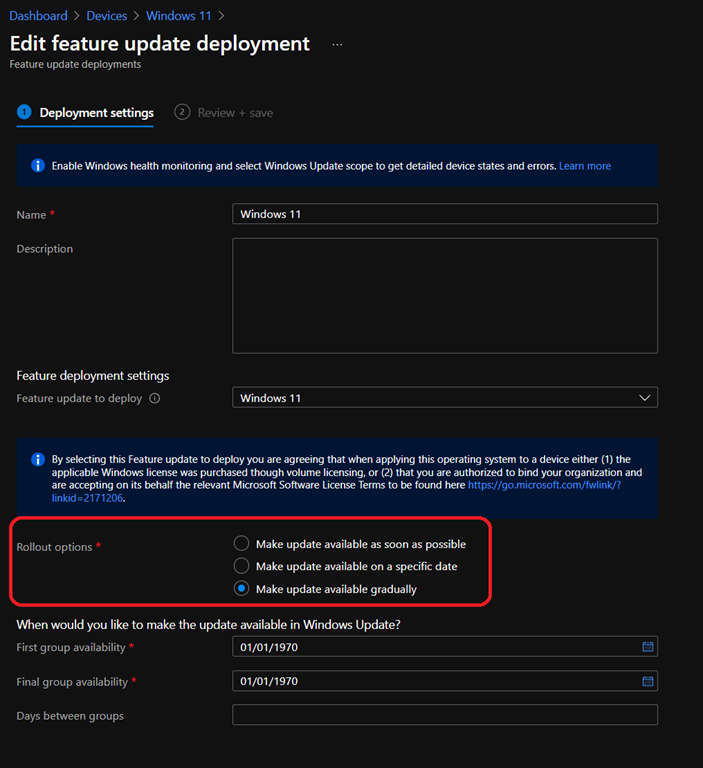Screen dimensions: 703x768
Task: Go to the Review + save step
Action: (234, 113)
